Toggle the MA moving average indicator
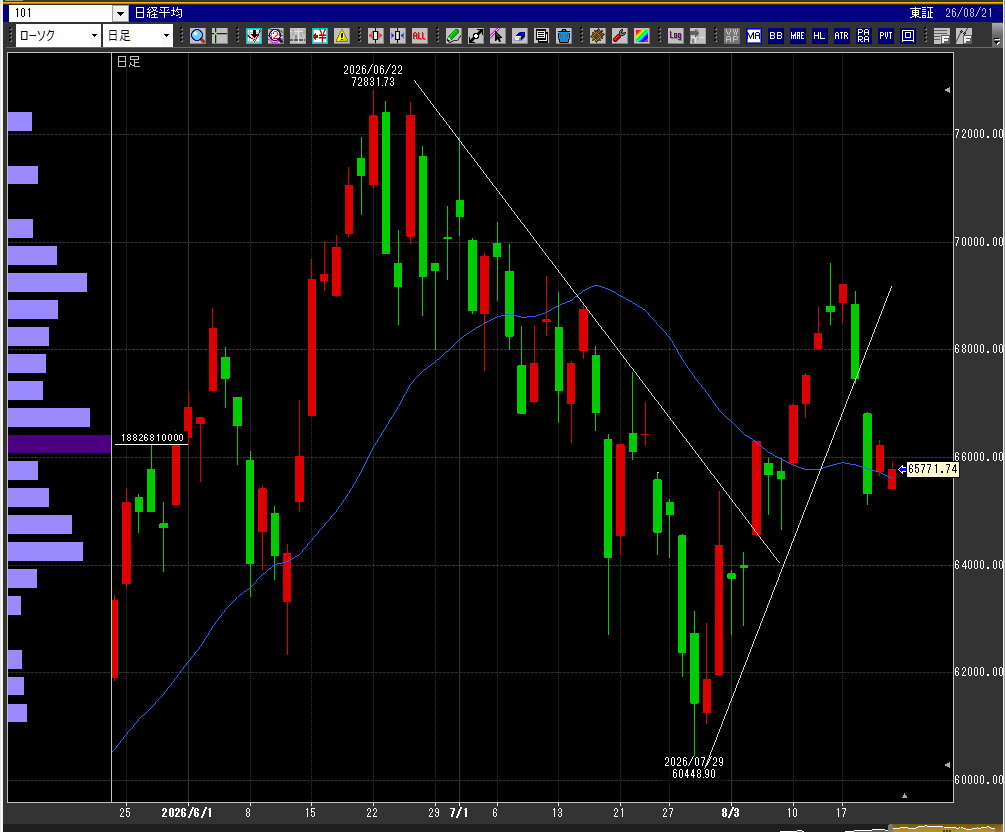Image resolution: width=1005 pixels, height=832 pixels. 754,36
